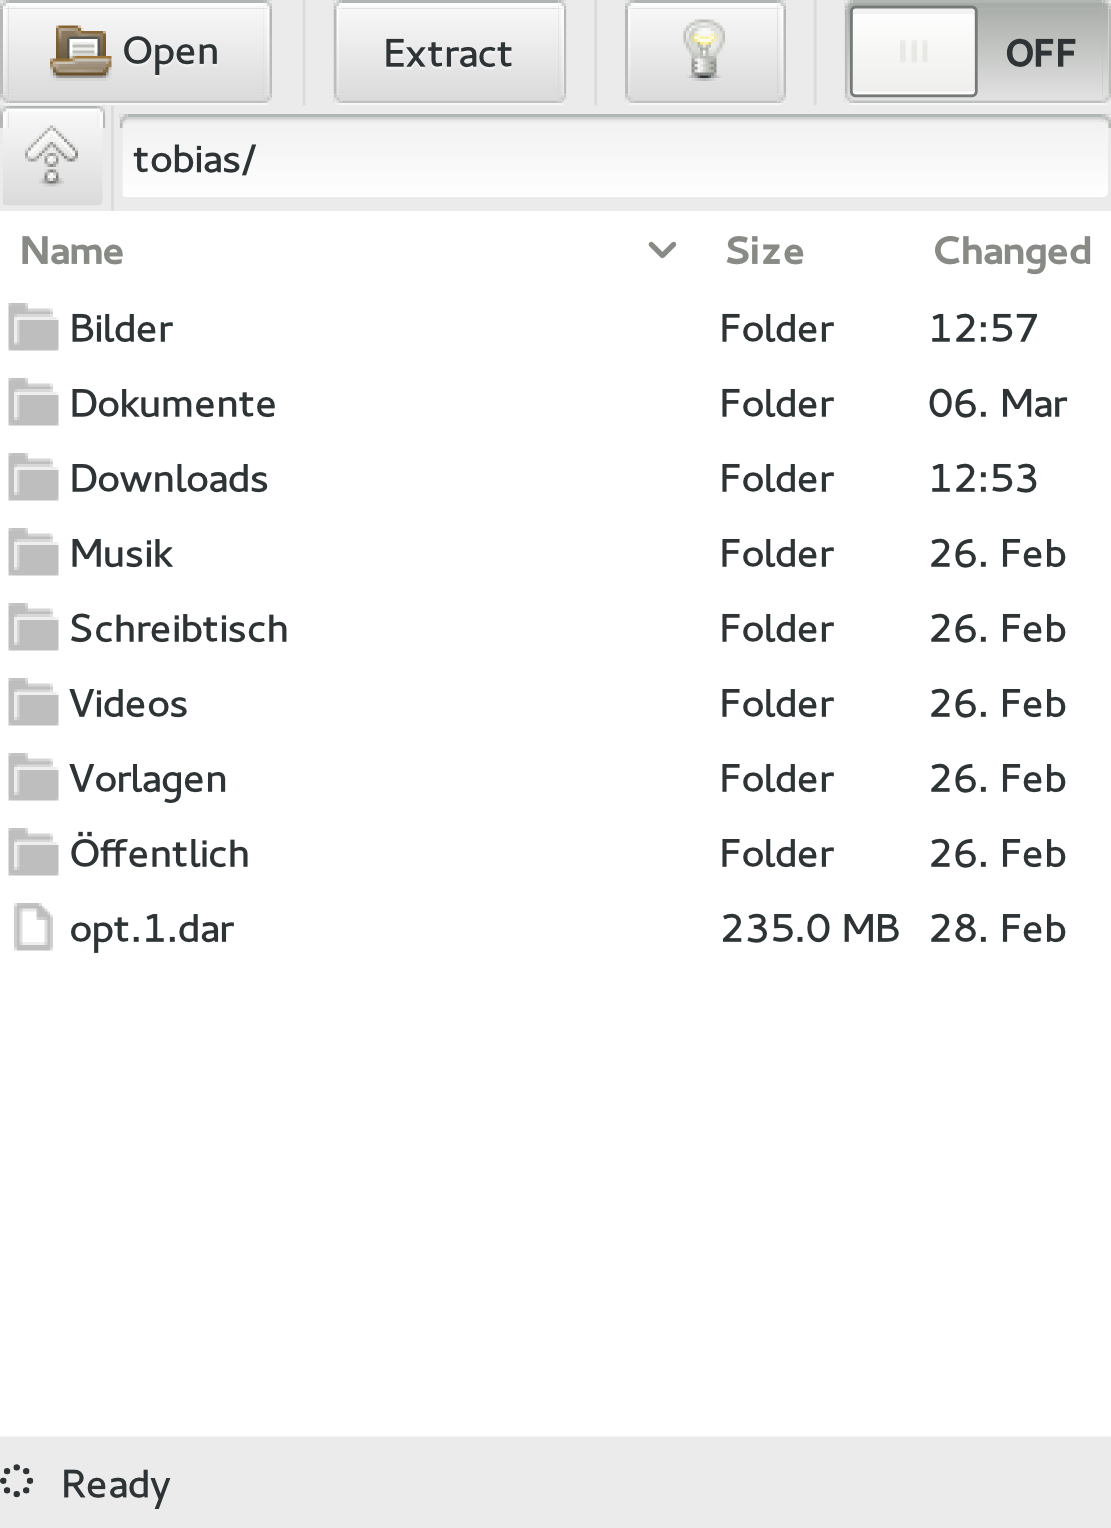
Task: Click the Extract button
Action: 449,52
